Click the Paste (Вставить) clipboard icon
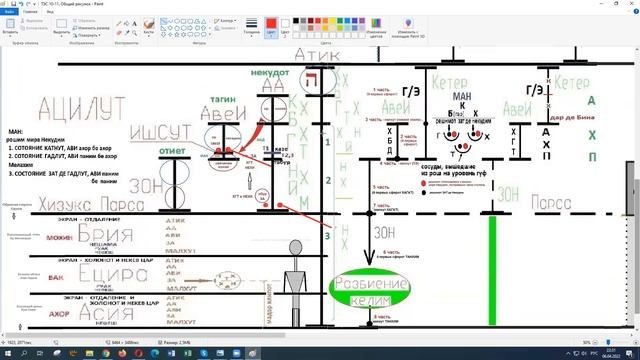 click(10, 23)
